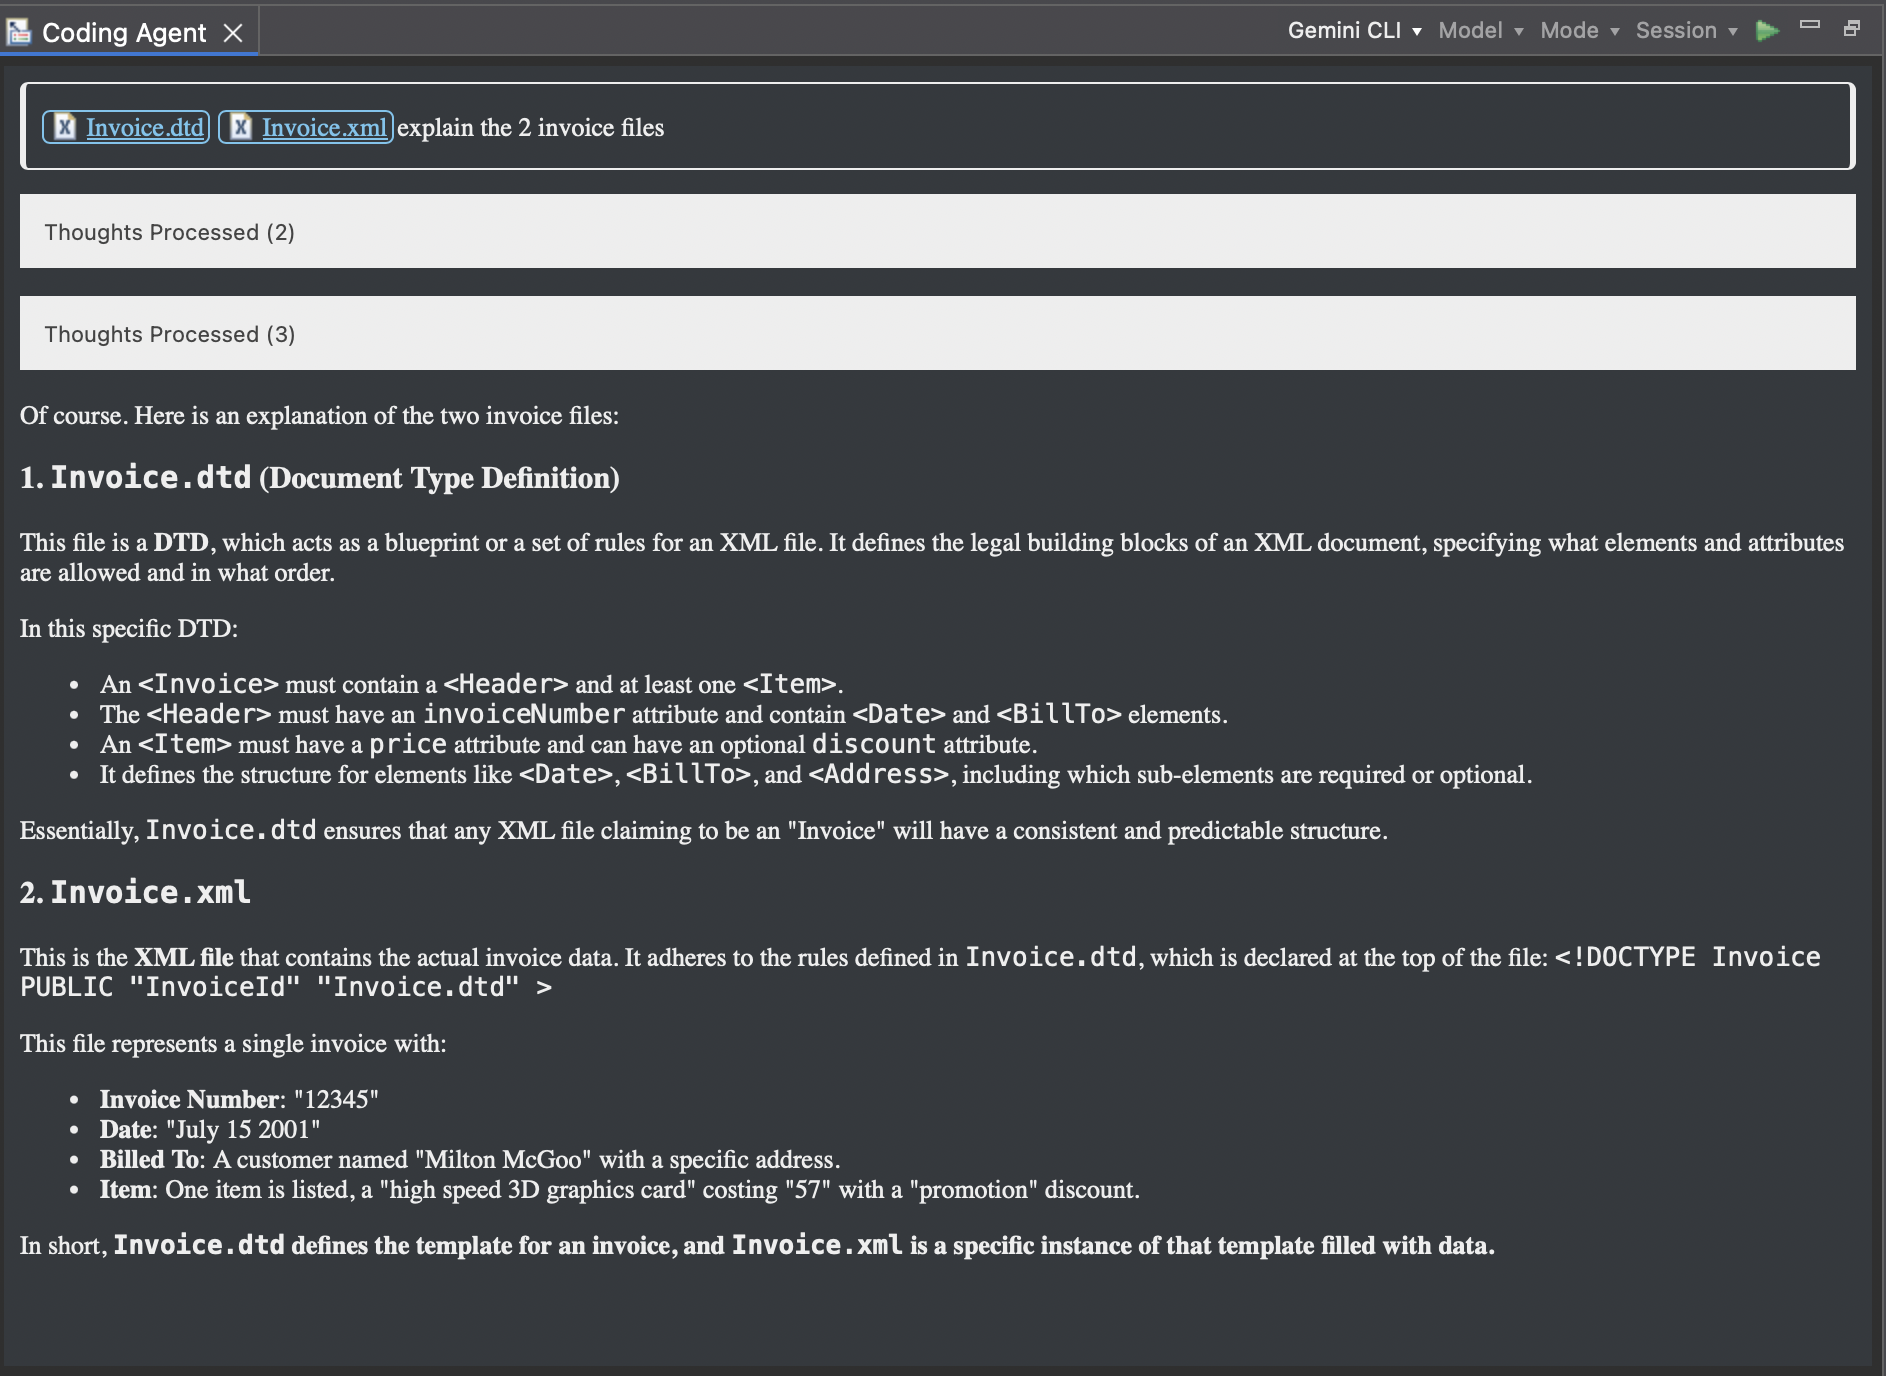Click the green run arrow icon
The image size is (1886, 1376).
click(x=1767, y=30)
